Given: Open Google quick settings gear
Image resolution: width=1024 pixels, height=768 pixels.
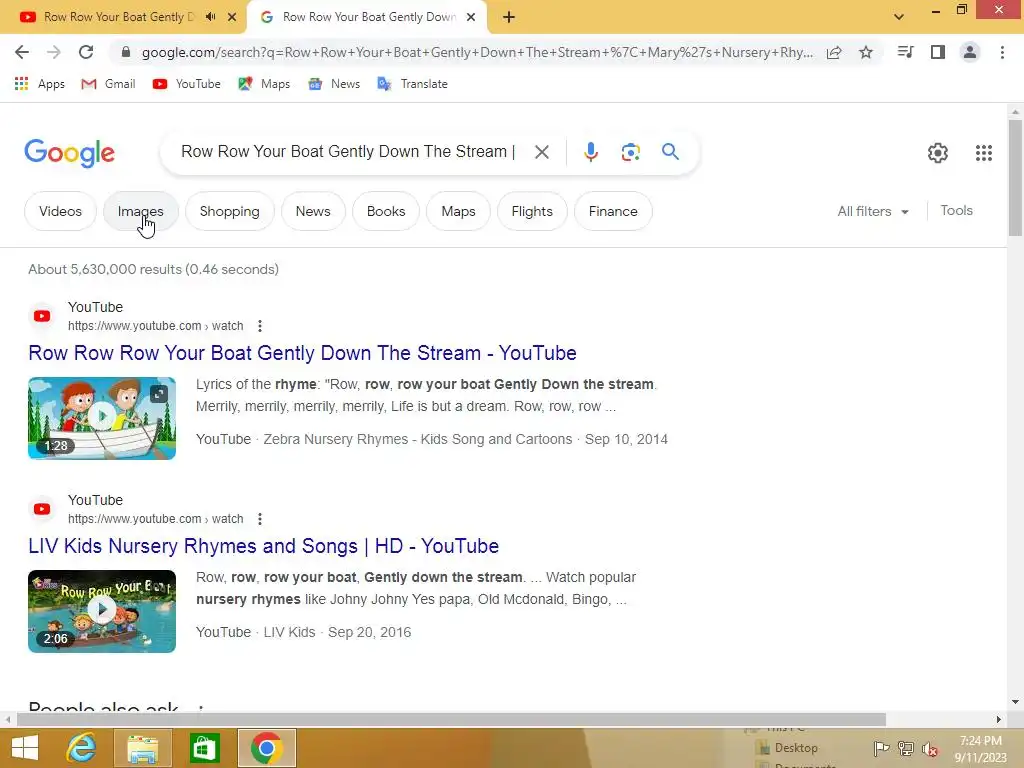Looking at the screenshot, I should point(938,153).
